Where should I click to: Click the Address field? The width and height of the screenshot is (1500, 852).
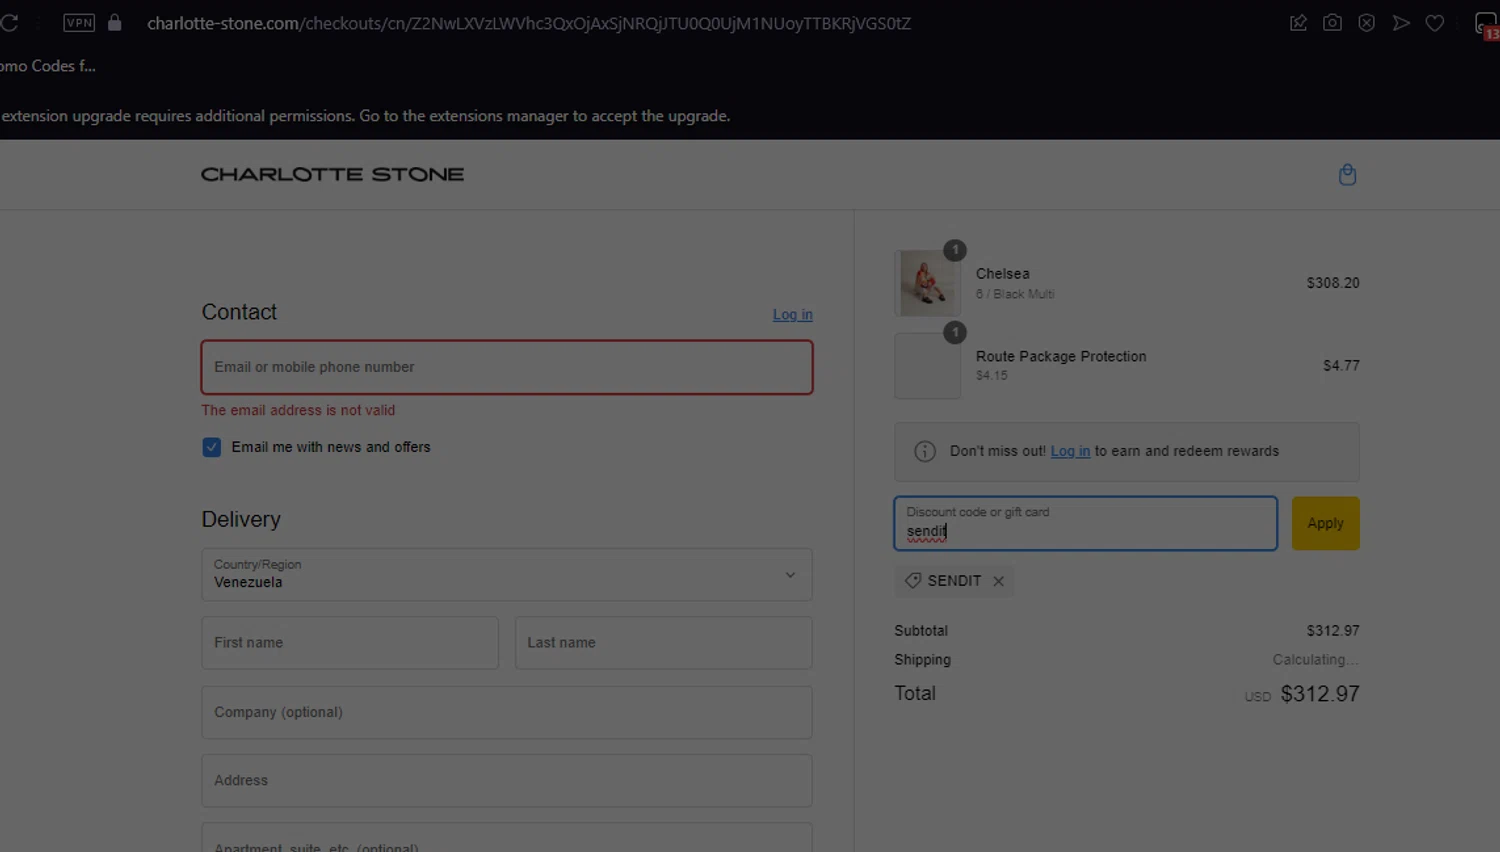pos(507,780)
